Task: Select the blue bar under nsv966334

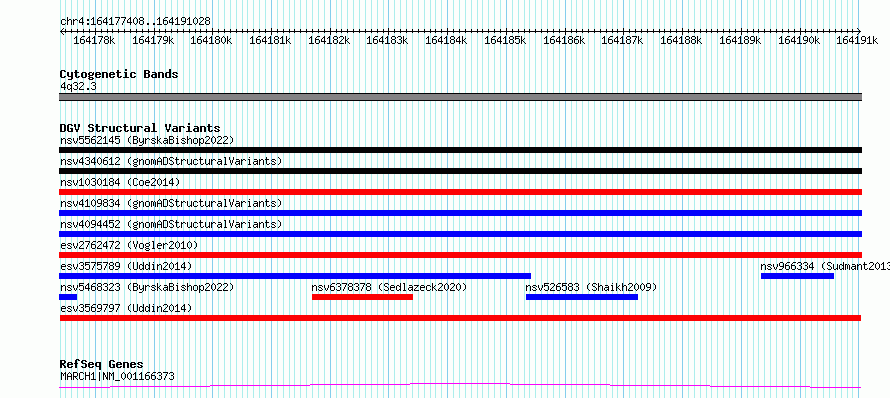Action: [x=797, y=276]
